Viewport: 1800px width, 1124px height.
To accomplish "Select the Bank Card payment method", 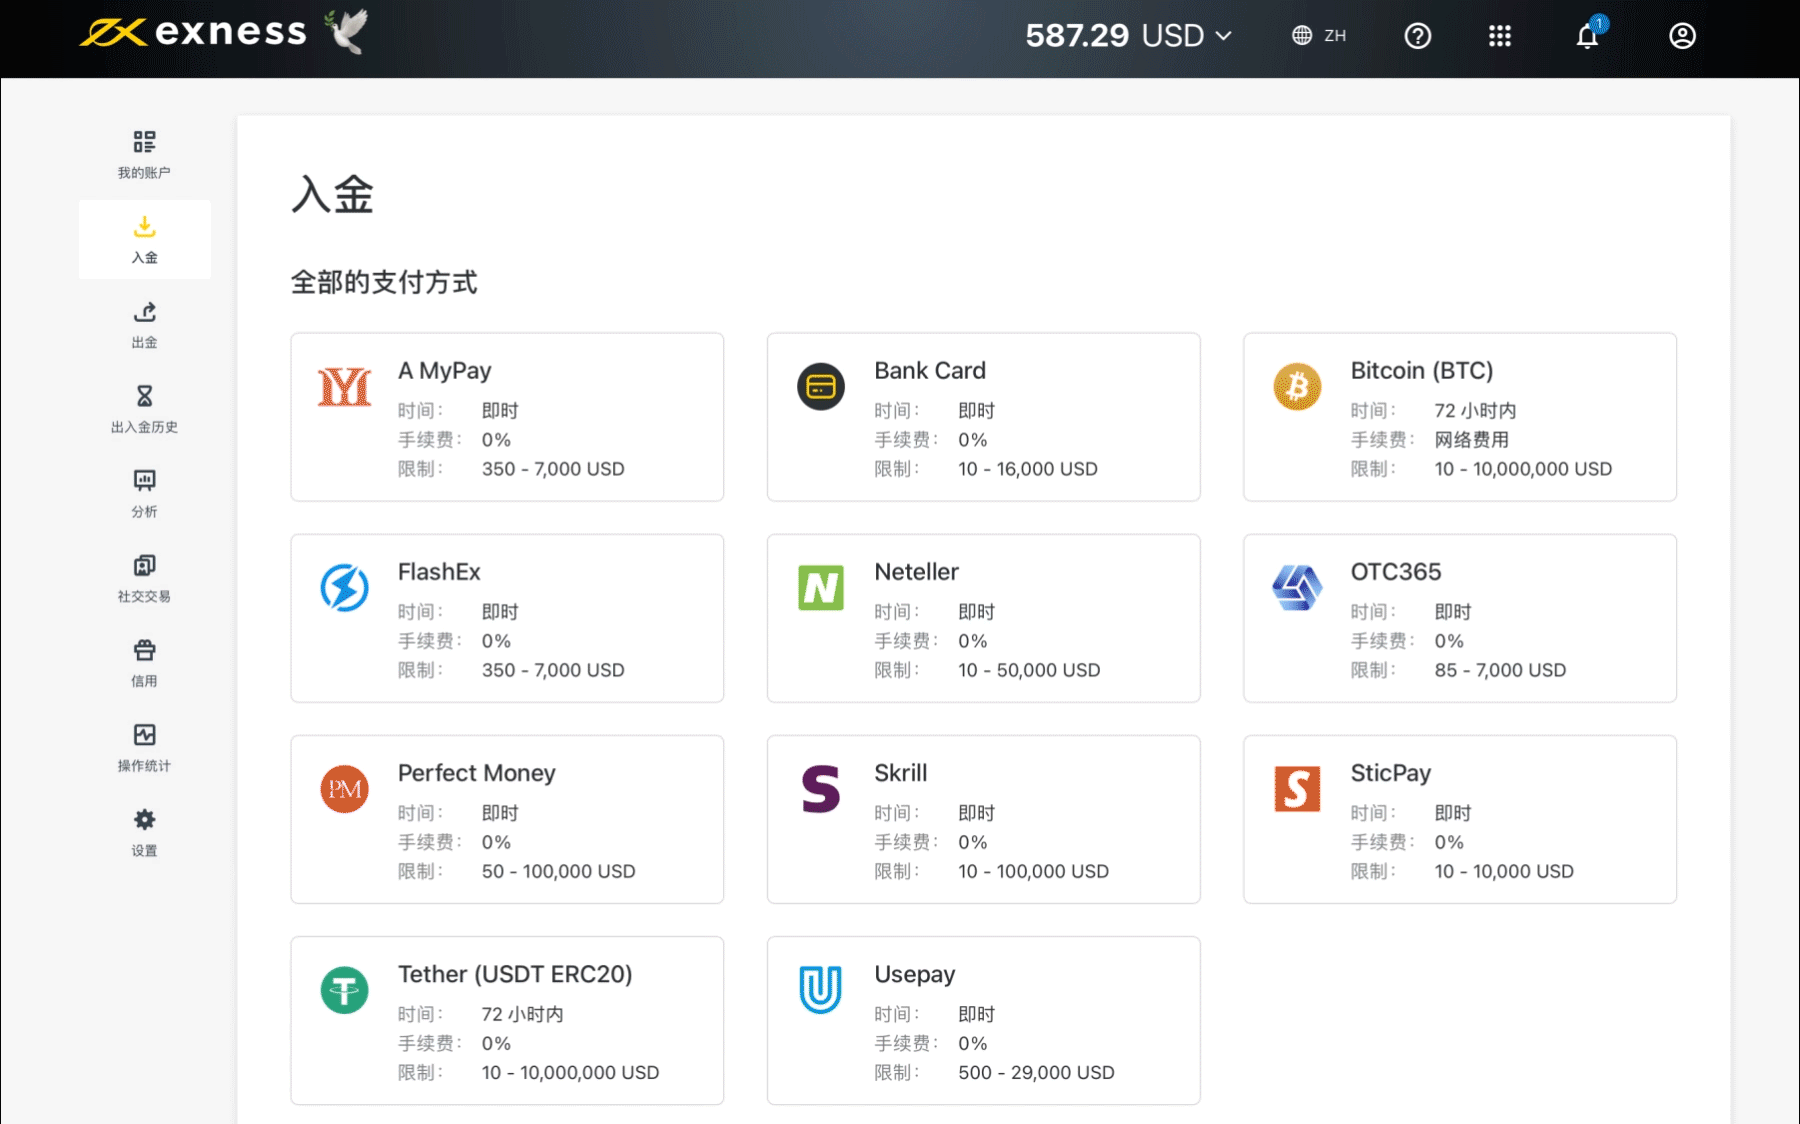I will click(982, 417).
